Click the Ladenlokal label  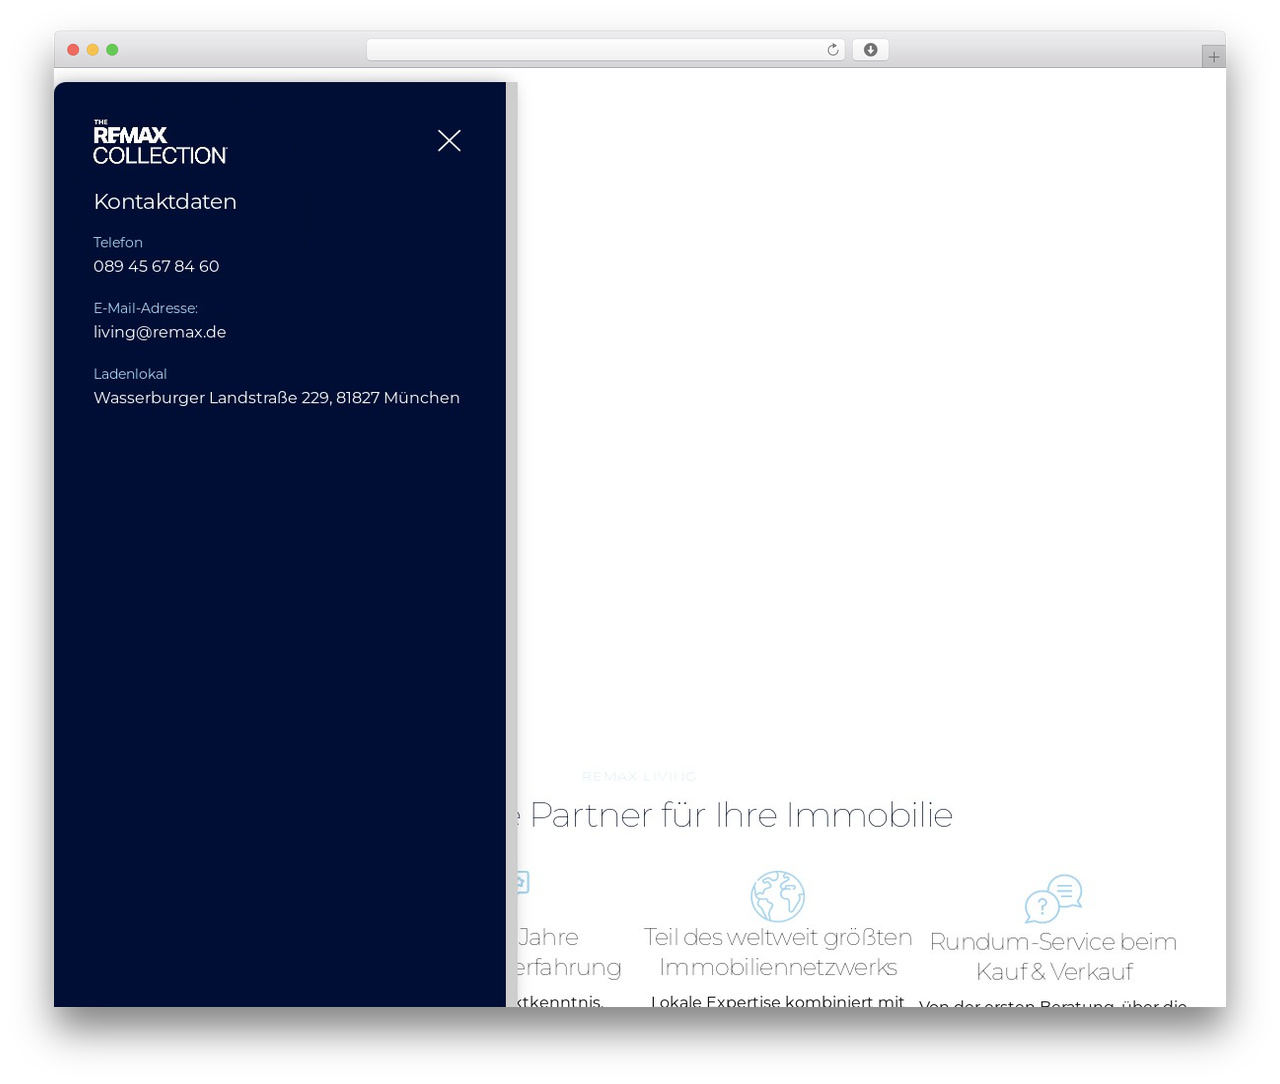point(130,374)
